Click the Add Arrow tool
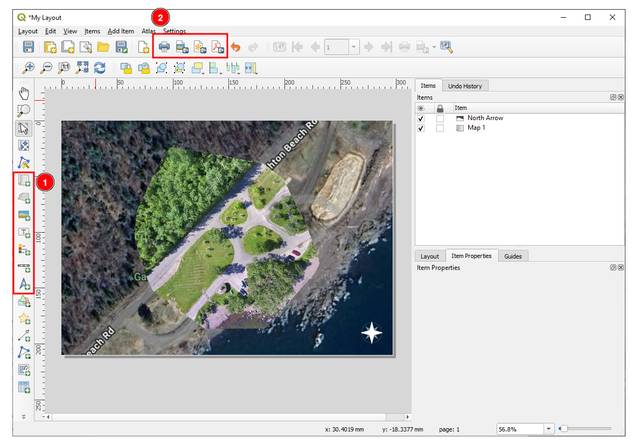Image resolution: width=640 pixels, height=446 pixels. (x=24, y=336)
